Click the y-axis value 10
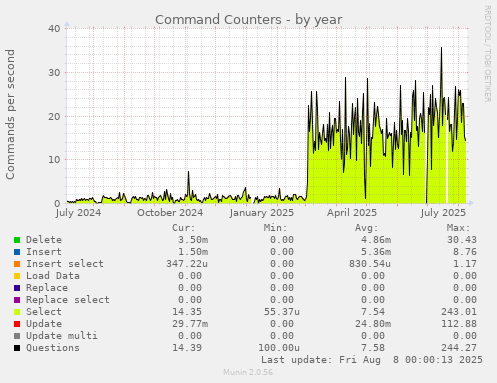497x383 pixels. tap(54, 160)
